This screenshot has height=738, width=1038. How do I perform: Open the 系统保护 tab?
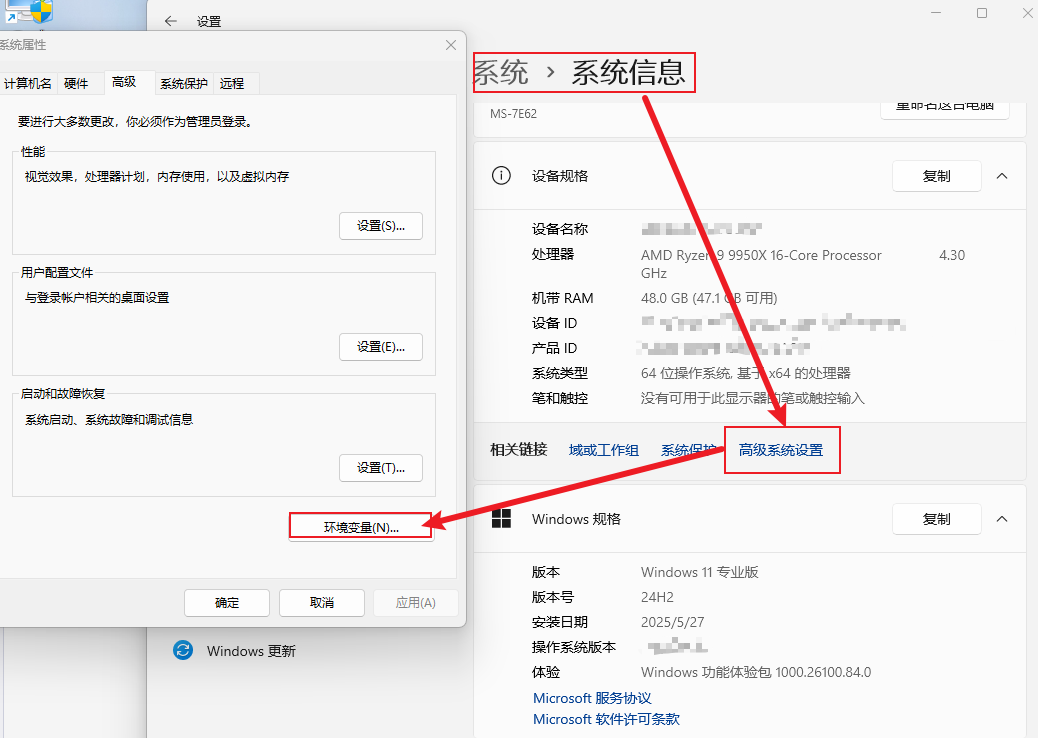point(183,83)
